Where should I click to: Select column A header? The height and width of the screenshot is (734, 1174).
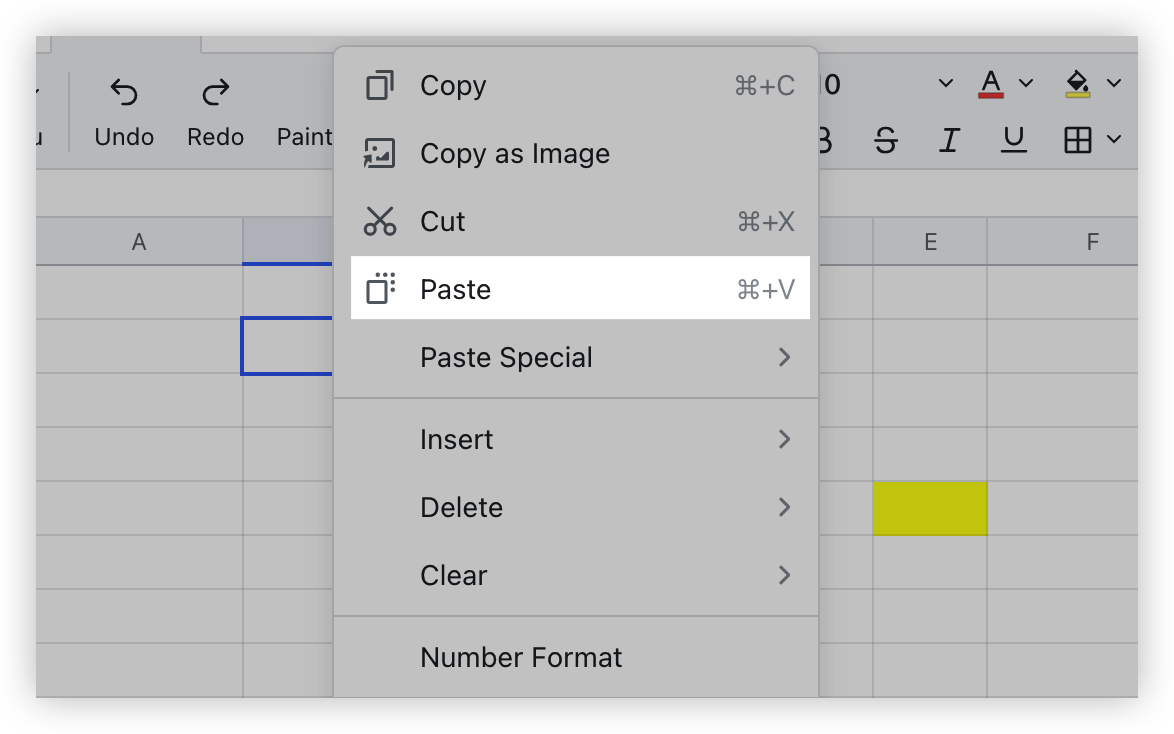(x=139, y=241)
